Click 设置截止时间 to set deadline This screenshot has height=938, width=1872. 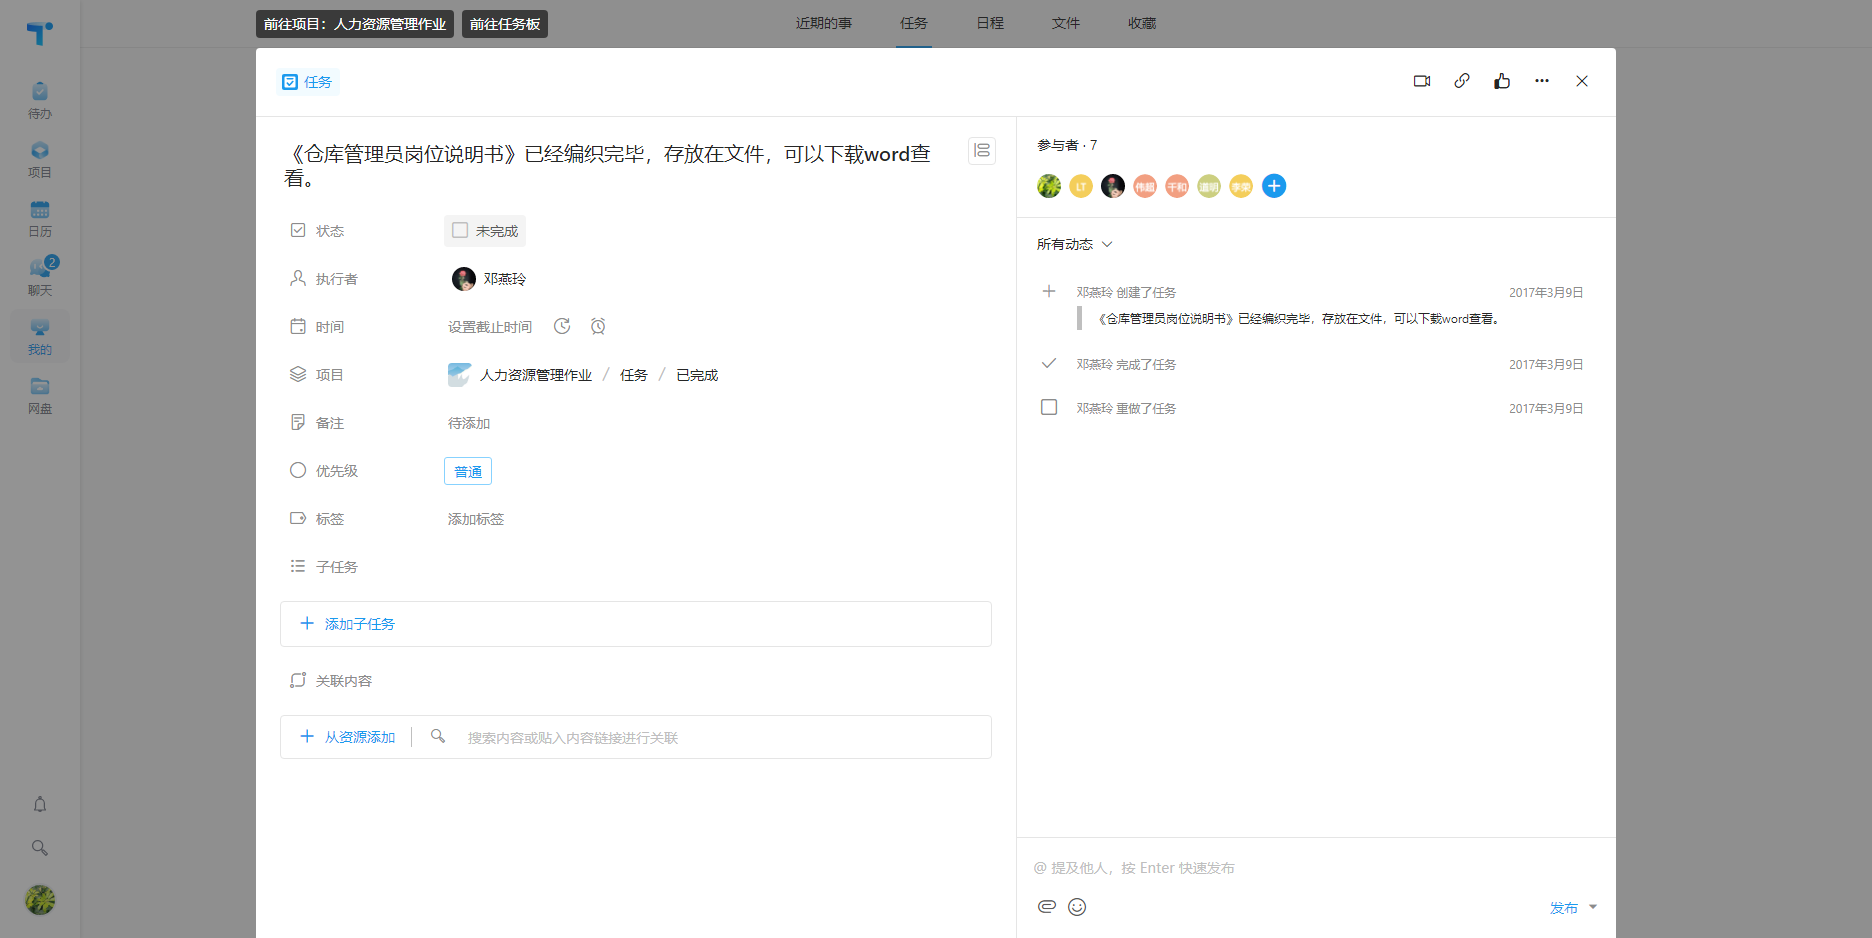click(x=490, y=327)
